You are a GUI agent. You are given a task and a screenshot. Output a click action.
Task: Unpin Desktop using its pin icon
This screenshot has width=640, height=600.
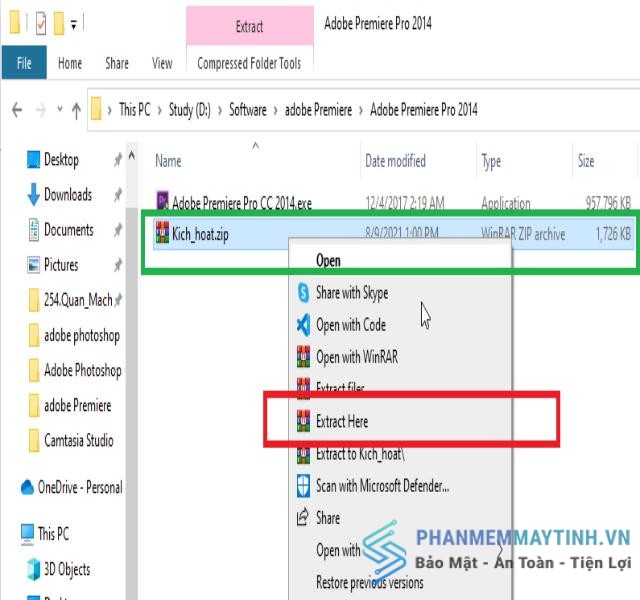[118, 160]
